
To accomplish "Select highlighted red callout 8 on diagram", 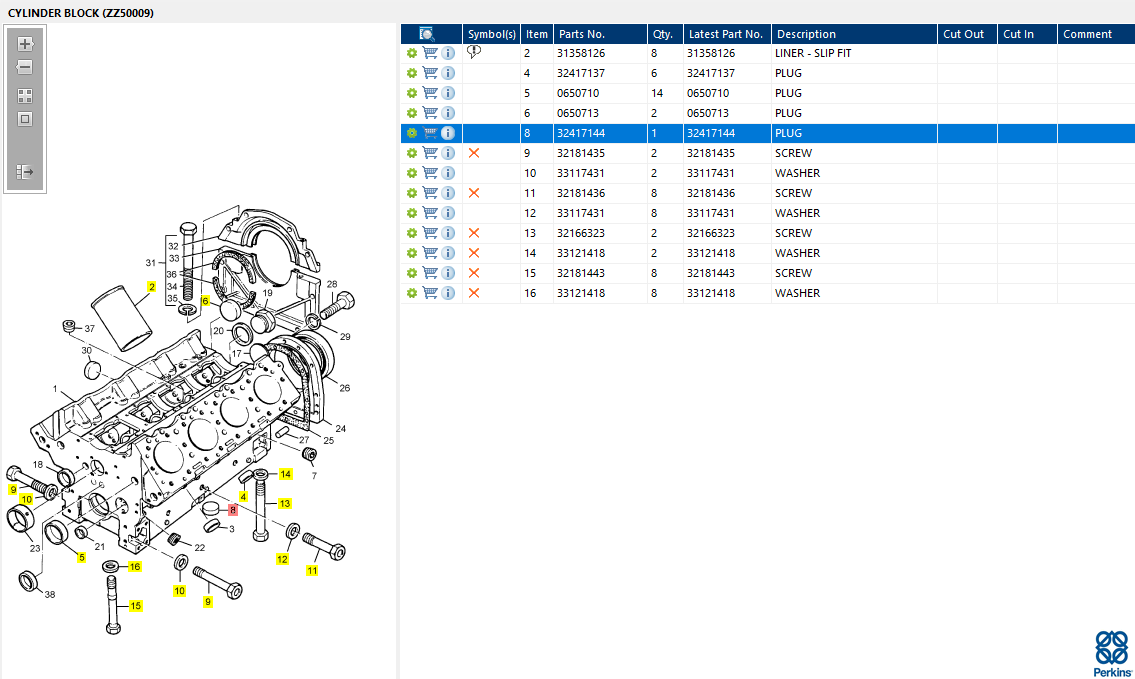I will [232, 510].
